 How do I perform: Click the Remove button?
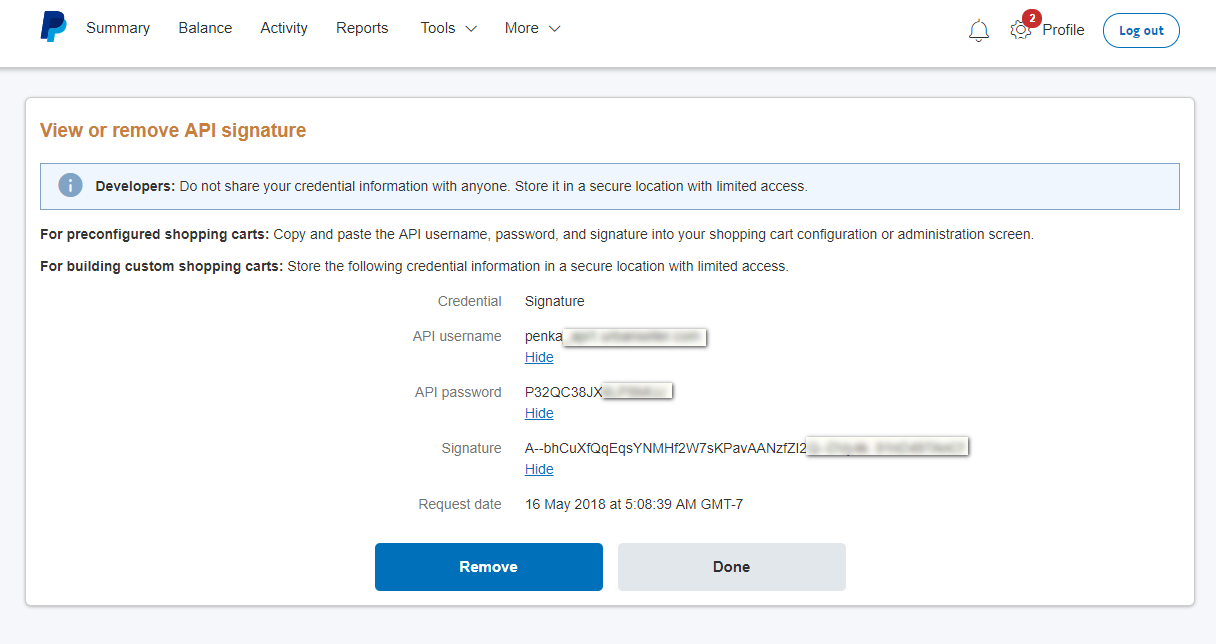pyautogui.click(x=488, y=567)
